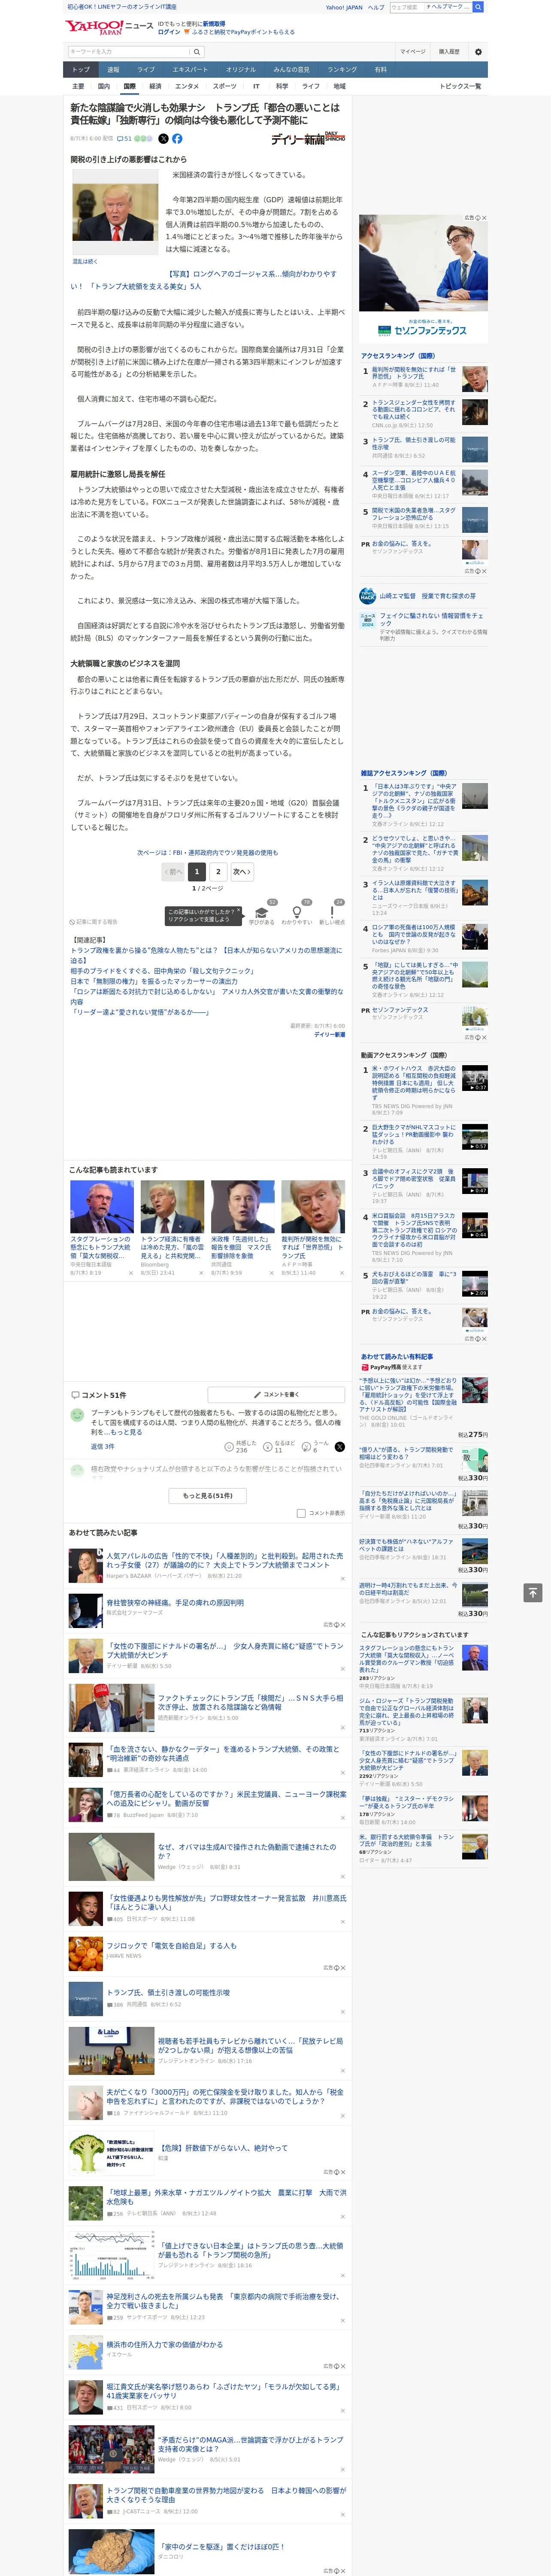Screen dimensions: 551x2576
Task: Click うーん reaction on first comment
Action: pos(316,1446)
